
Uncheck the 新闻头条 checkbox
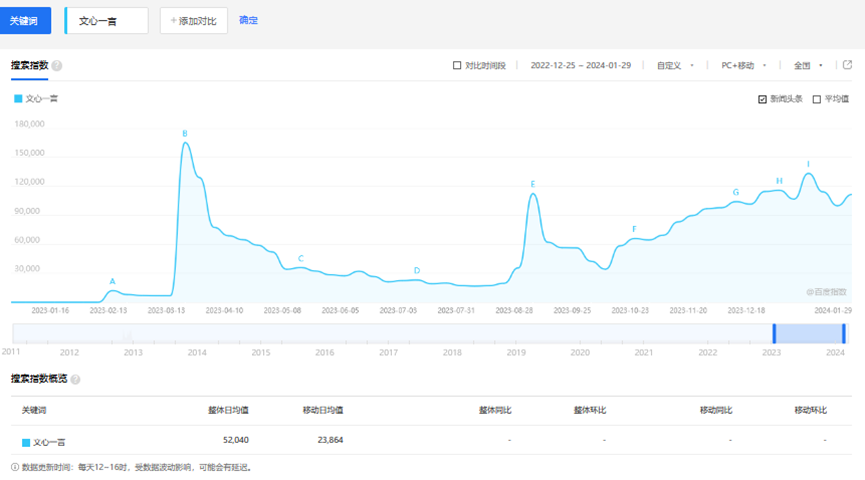pyautogui.click(x=763, y=99)
